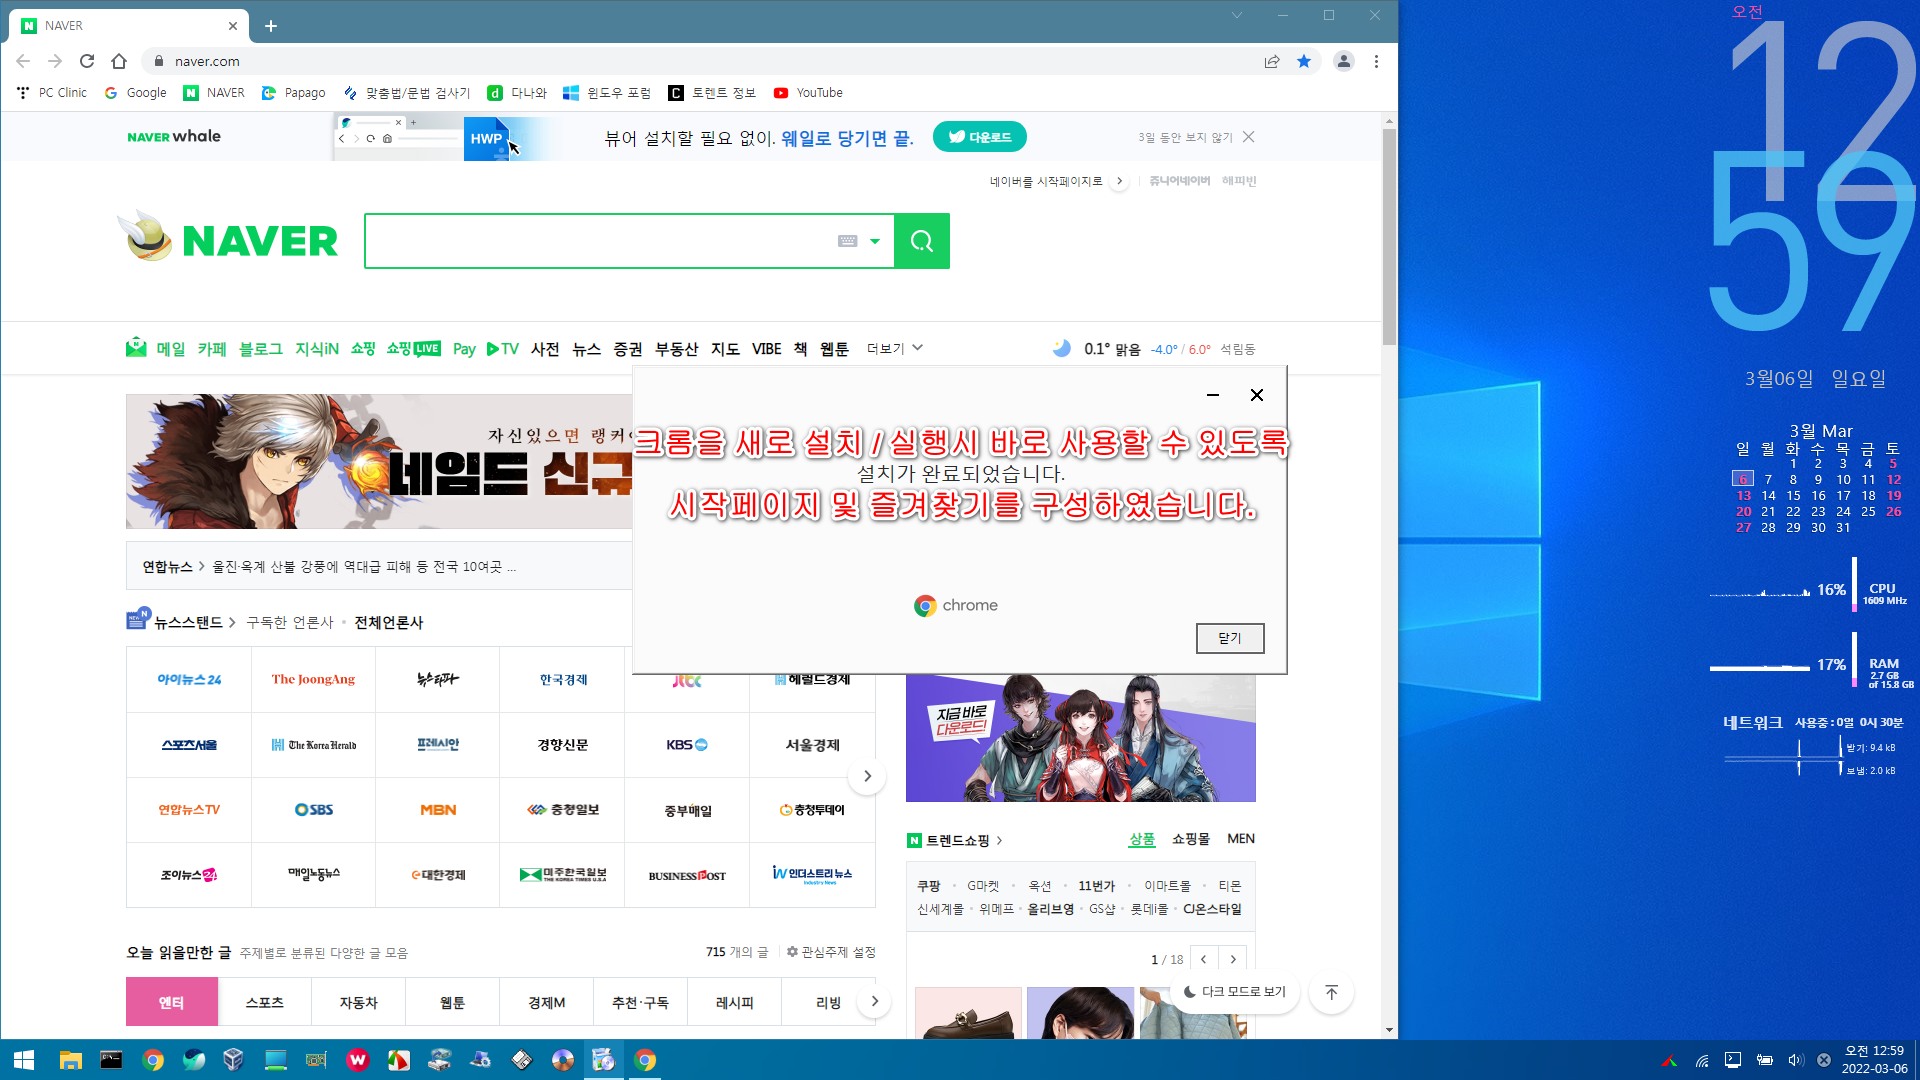
Task: Open 뉴스스탠드 section arrow
Action: tap(232, 623)
